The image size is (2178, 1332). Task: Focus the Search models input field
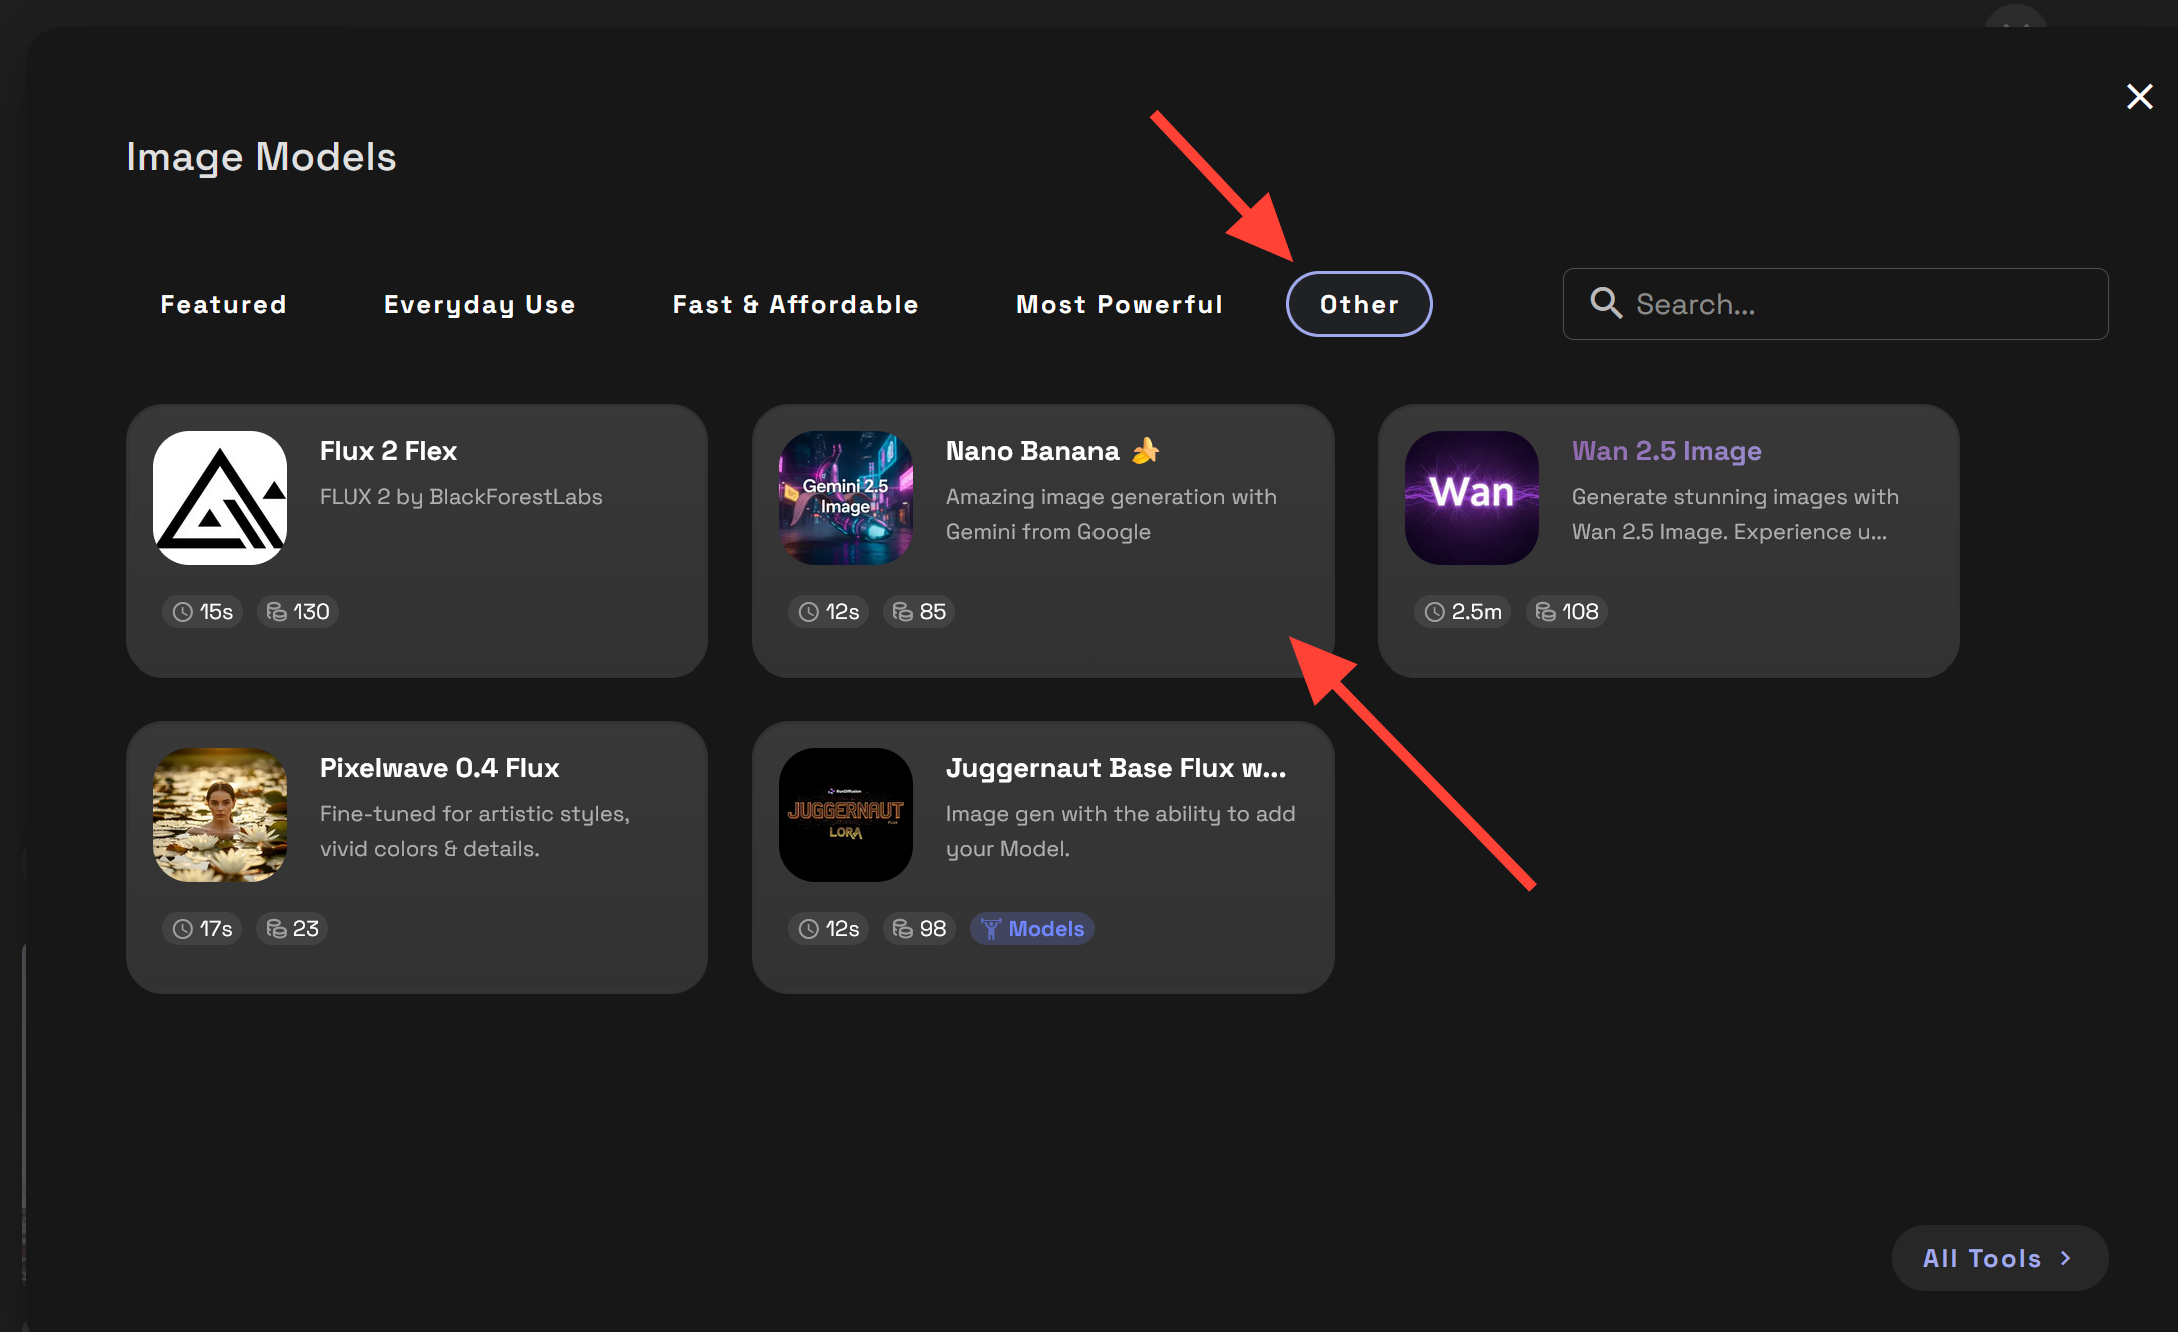click(1860, 304)
